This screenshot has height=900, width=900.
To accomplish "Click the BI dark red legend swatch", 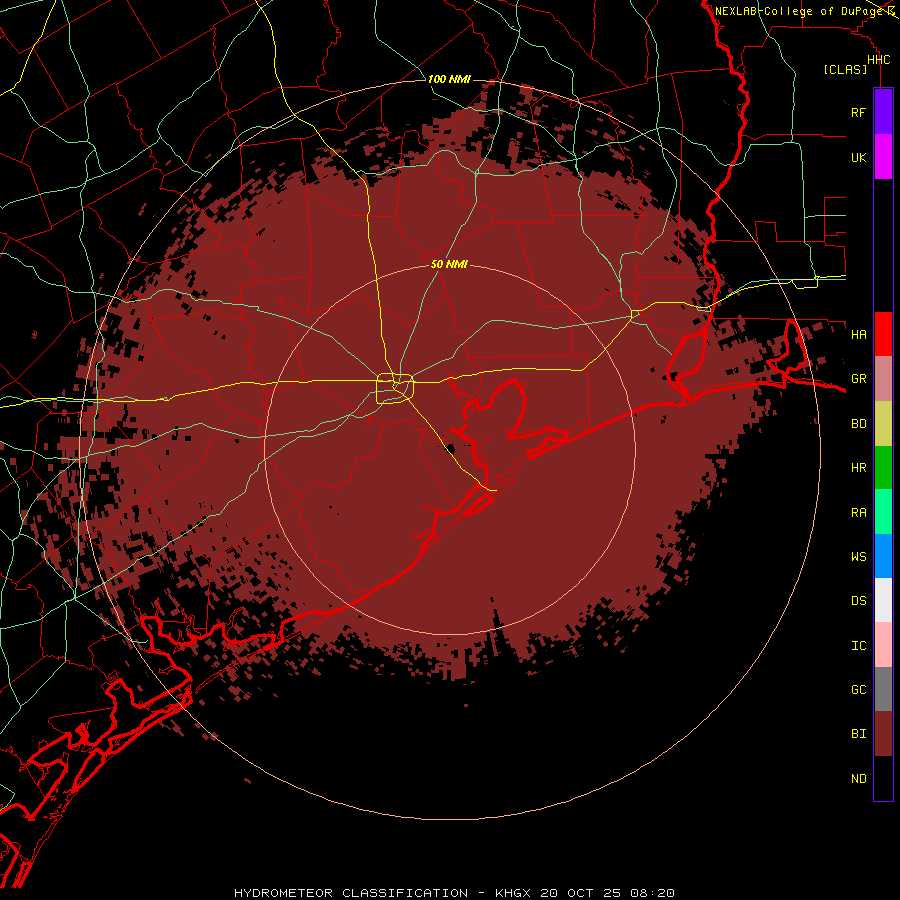I will click(883, 734).
